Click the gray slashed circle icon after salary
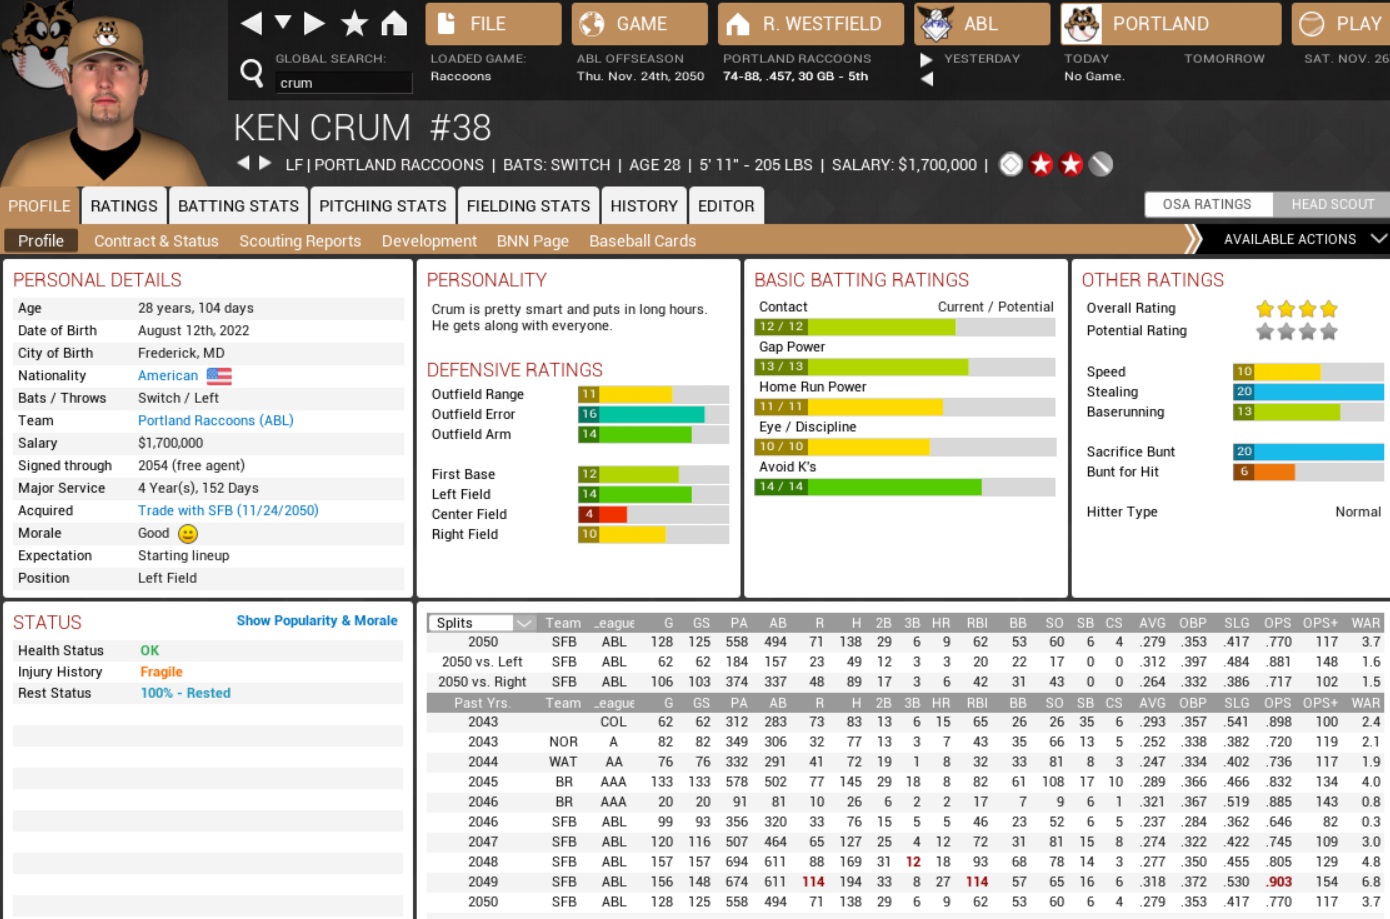Image resolution: width=1390 pixels, height=919 pixels. (1101, 164)
